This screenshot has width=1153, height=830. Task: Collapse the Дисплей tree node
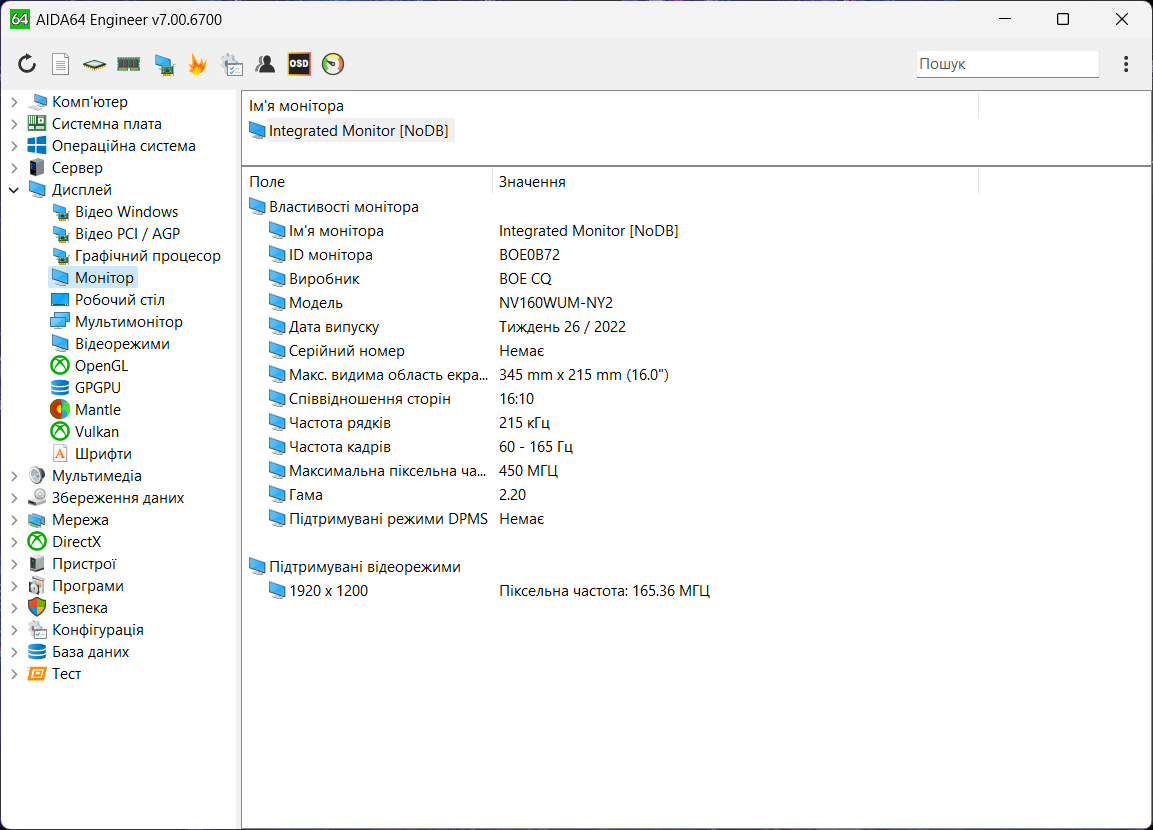tap(14, 190)
